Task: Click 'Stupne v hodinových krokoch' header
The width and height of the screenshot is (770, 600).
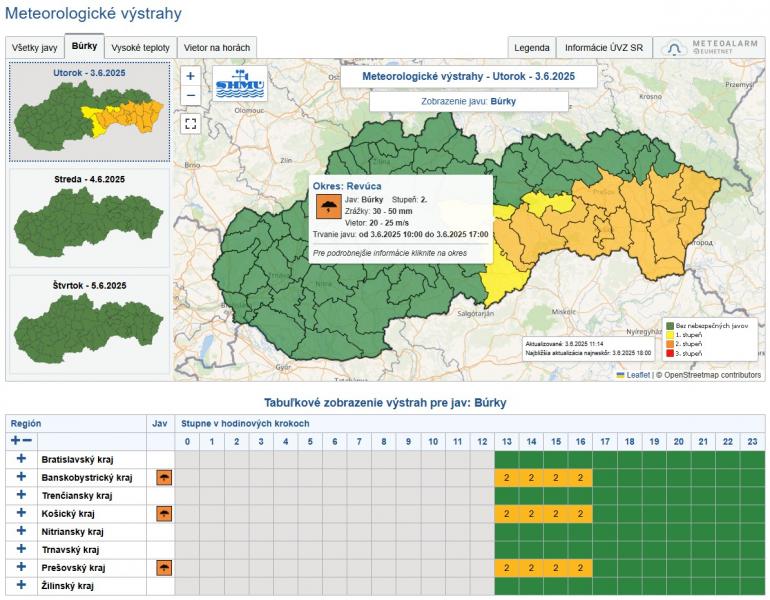Action: 245,423
